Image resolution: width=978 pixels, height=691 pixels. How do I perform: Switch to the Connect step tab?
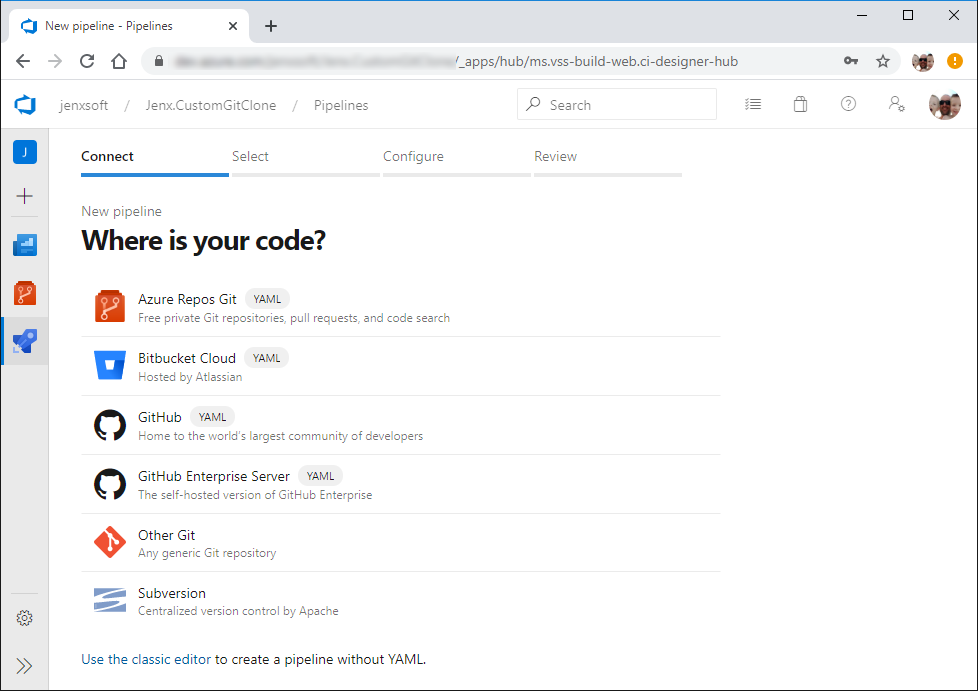(155, 161)
